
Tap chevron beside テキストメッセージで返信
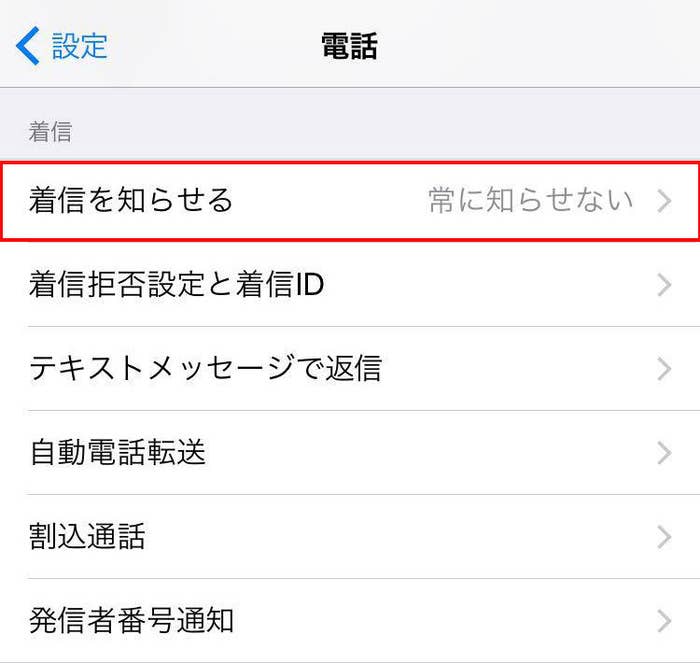click(664, 369)
